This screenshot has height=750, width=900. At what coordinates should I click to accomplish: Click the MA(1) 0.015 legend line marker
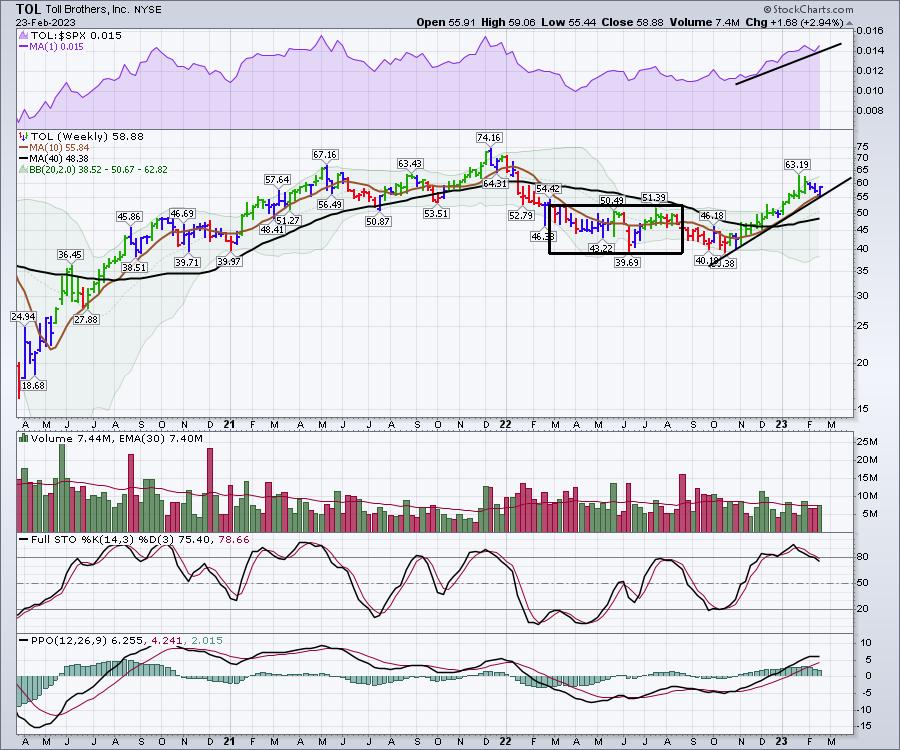[22, 47]
